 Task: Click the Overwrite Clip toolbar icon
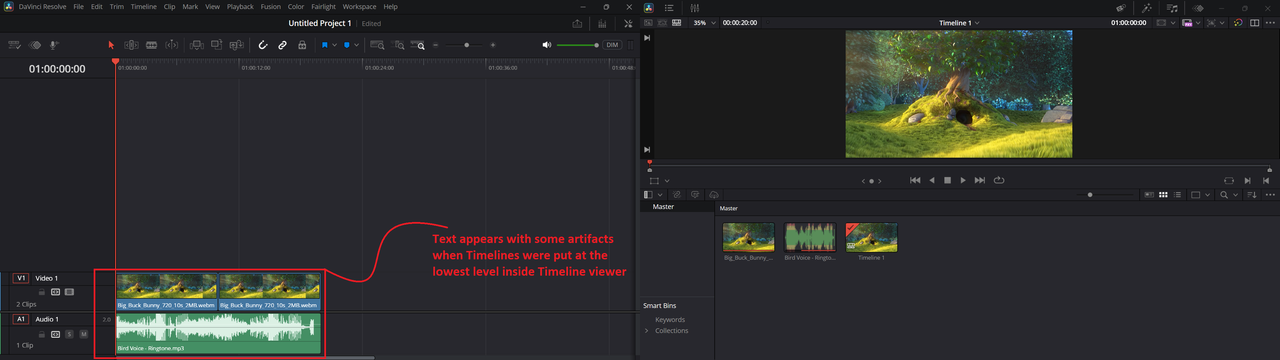pyautogui.click(x=216, y=45)
